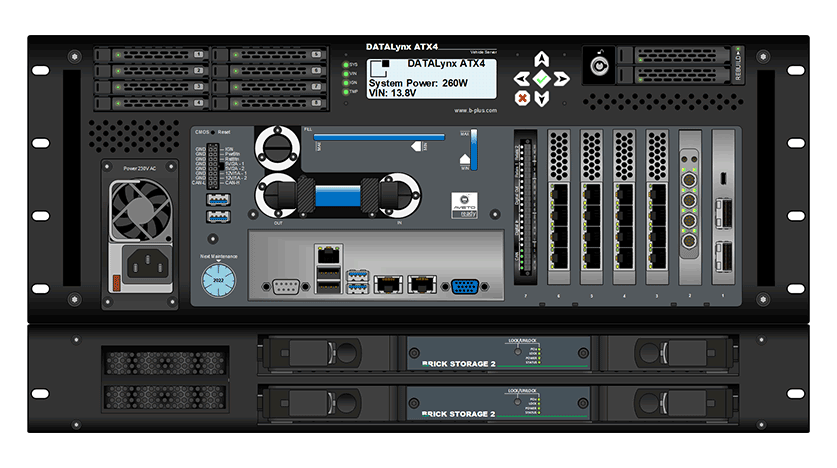
Task: Select the coax connector card in slot 2
Action: (690, 207)
